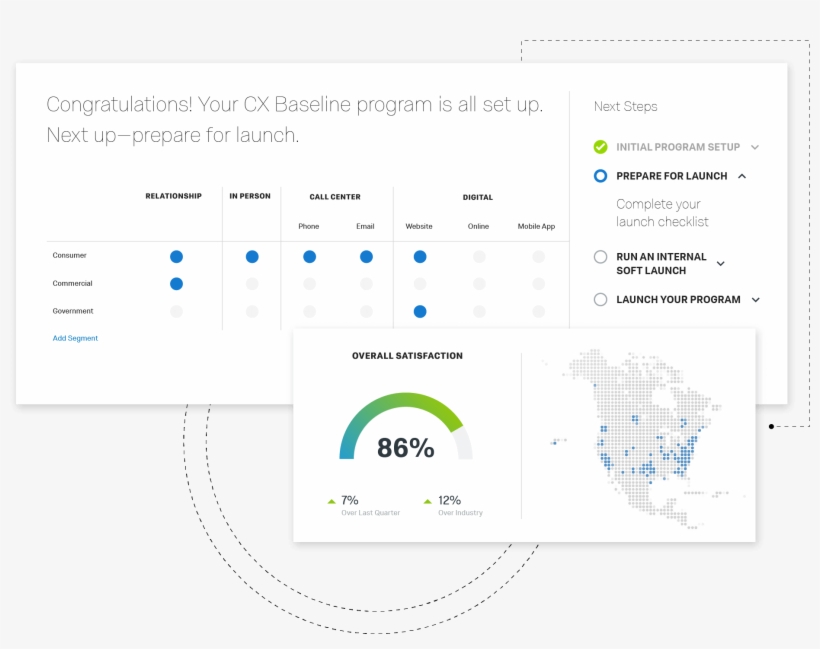The height and width of the screenshot is (649, 820).
Task: Click the green Initial Program Setup checkmark
Action: point(600,147)
